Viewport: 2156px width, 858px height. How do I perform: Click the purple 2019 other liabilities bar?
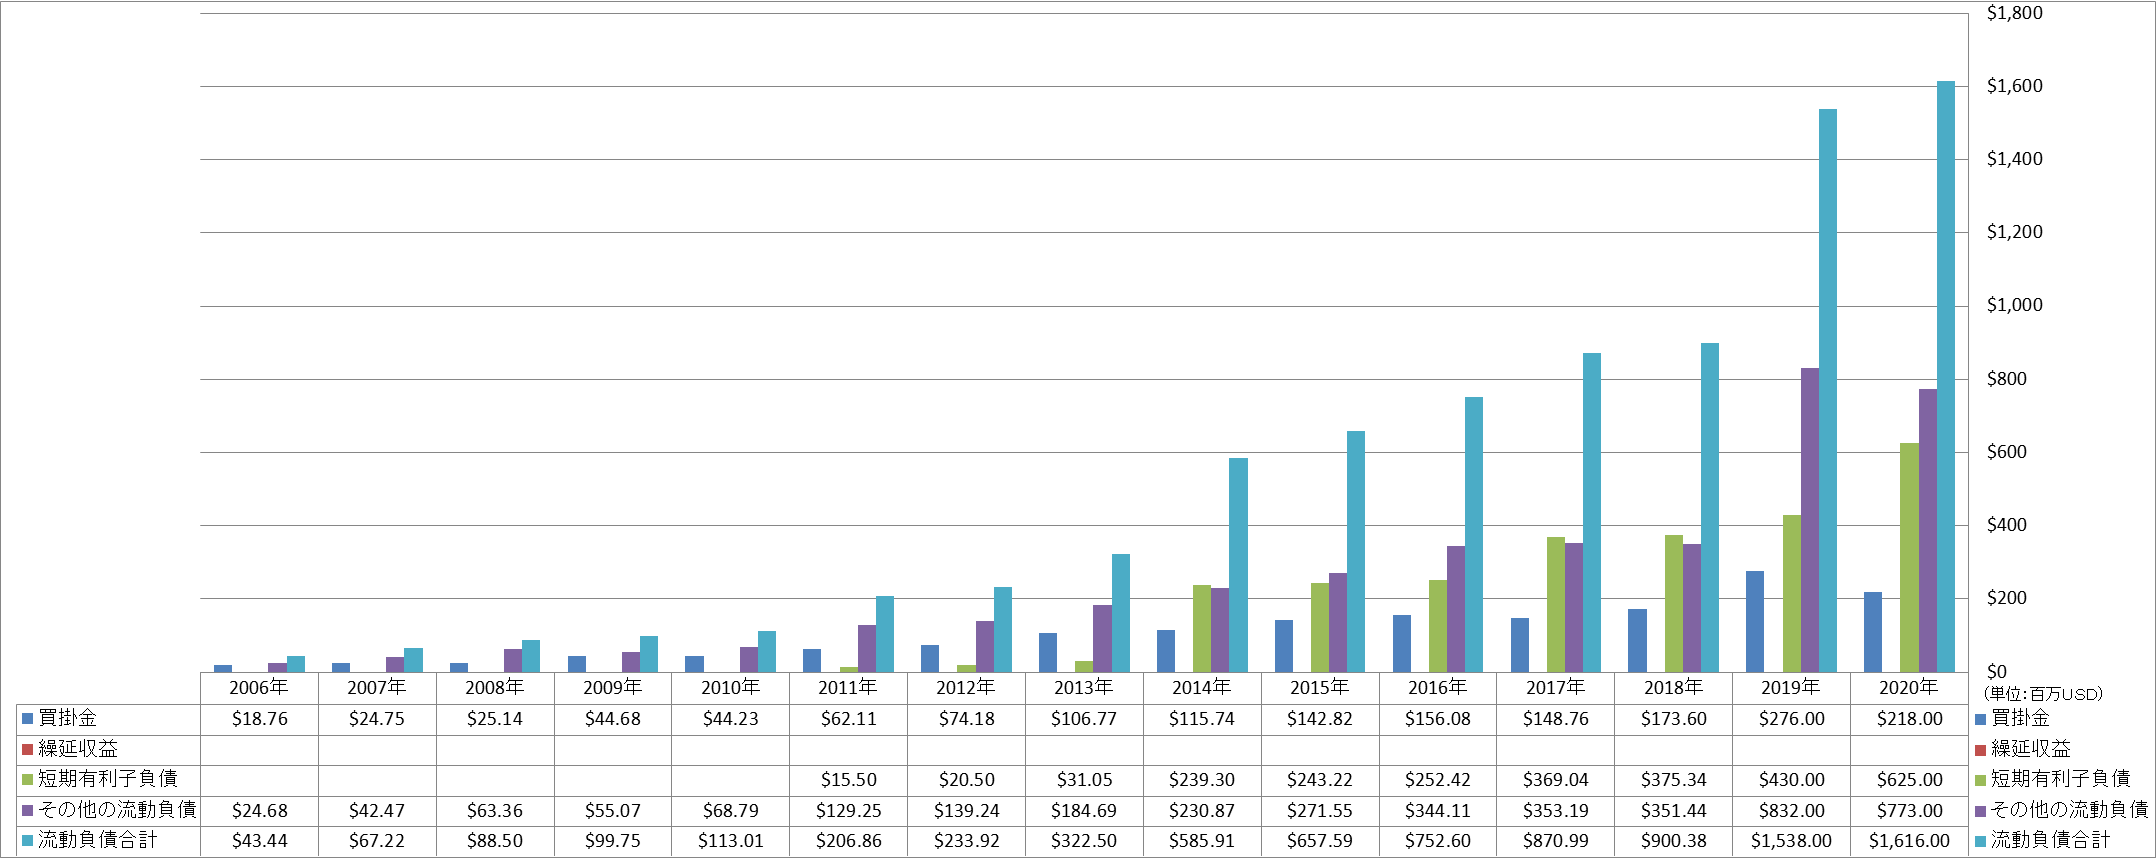pyautogui.click(x=1810, y=520)
